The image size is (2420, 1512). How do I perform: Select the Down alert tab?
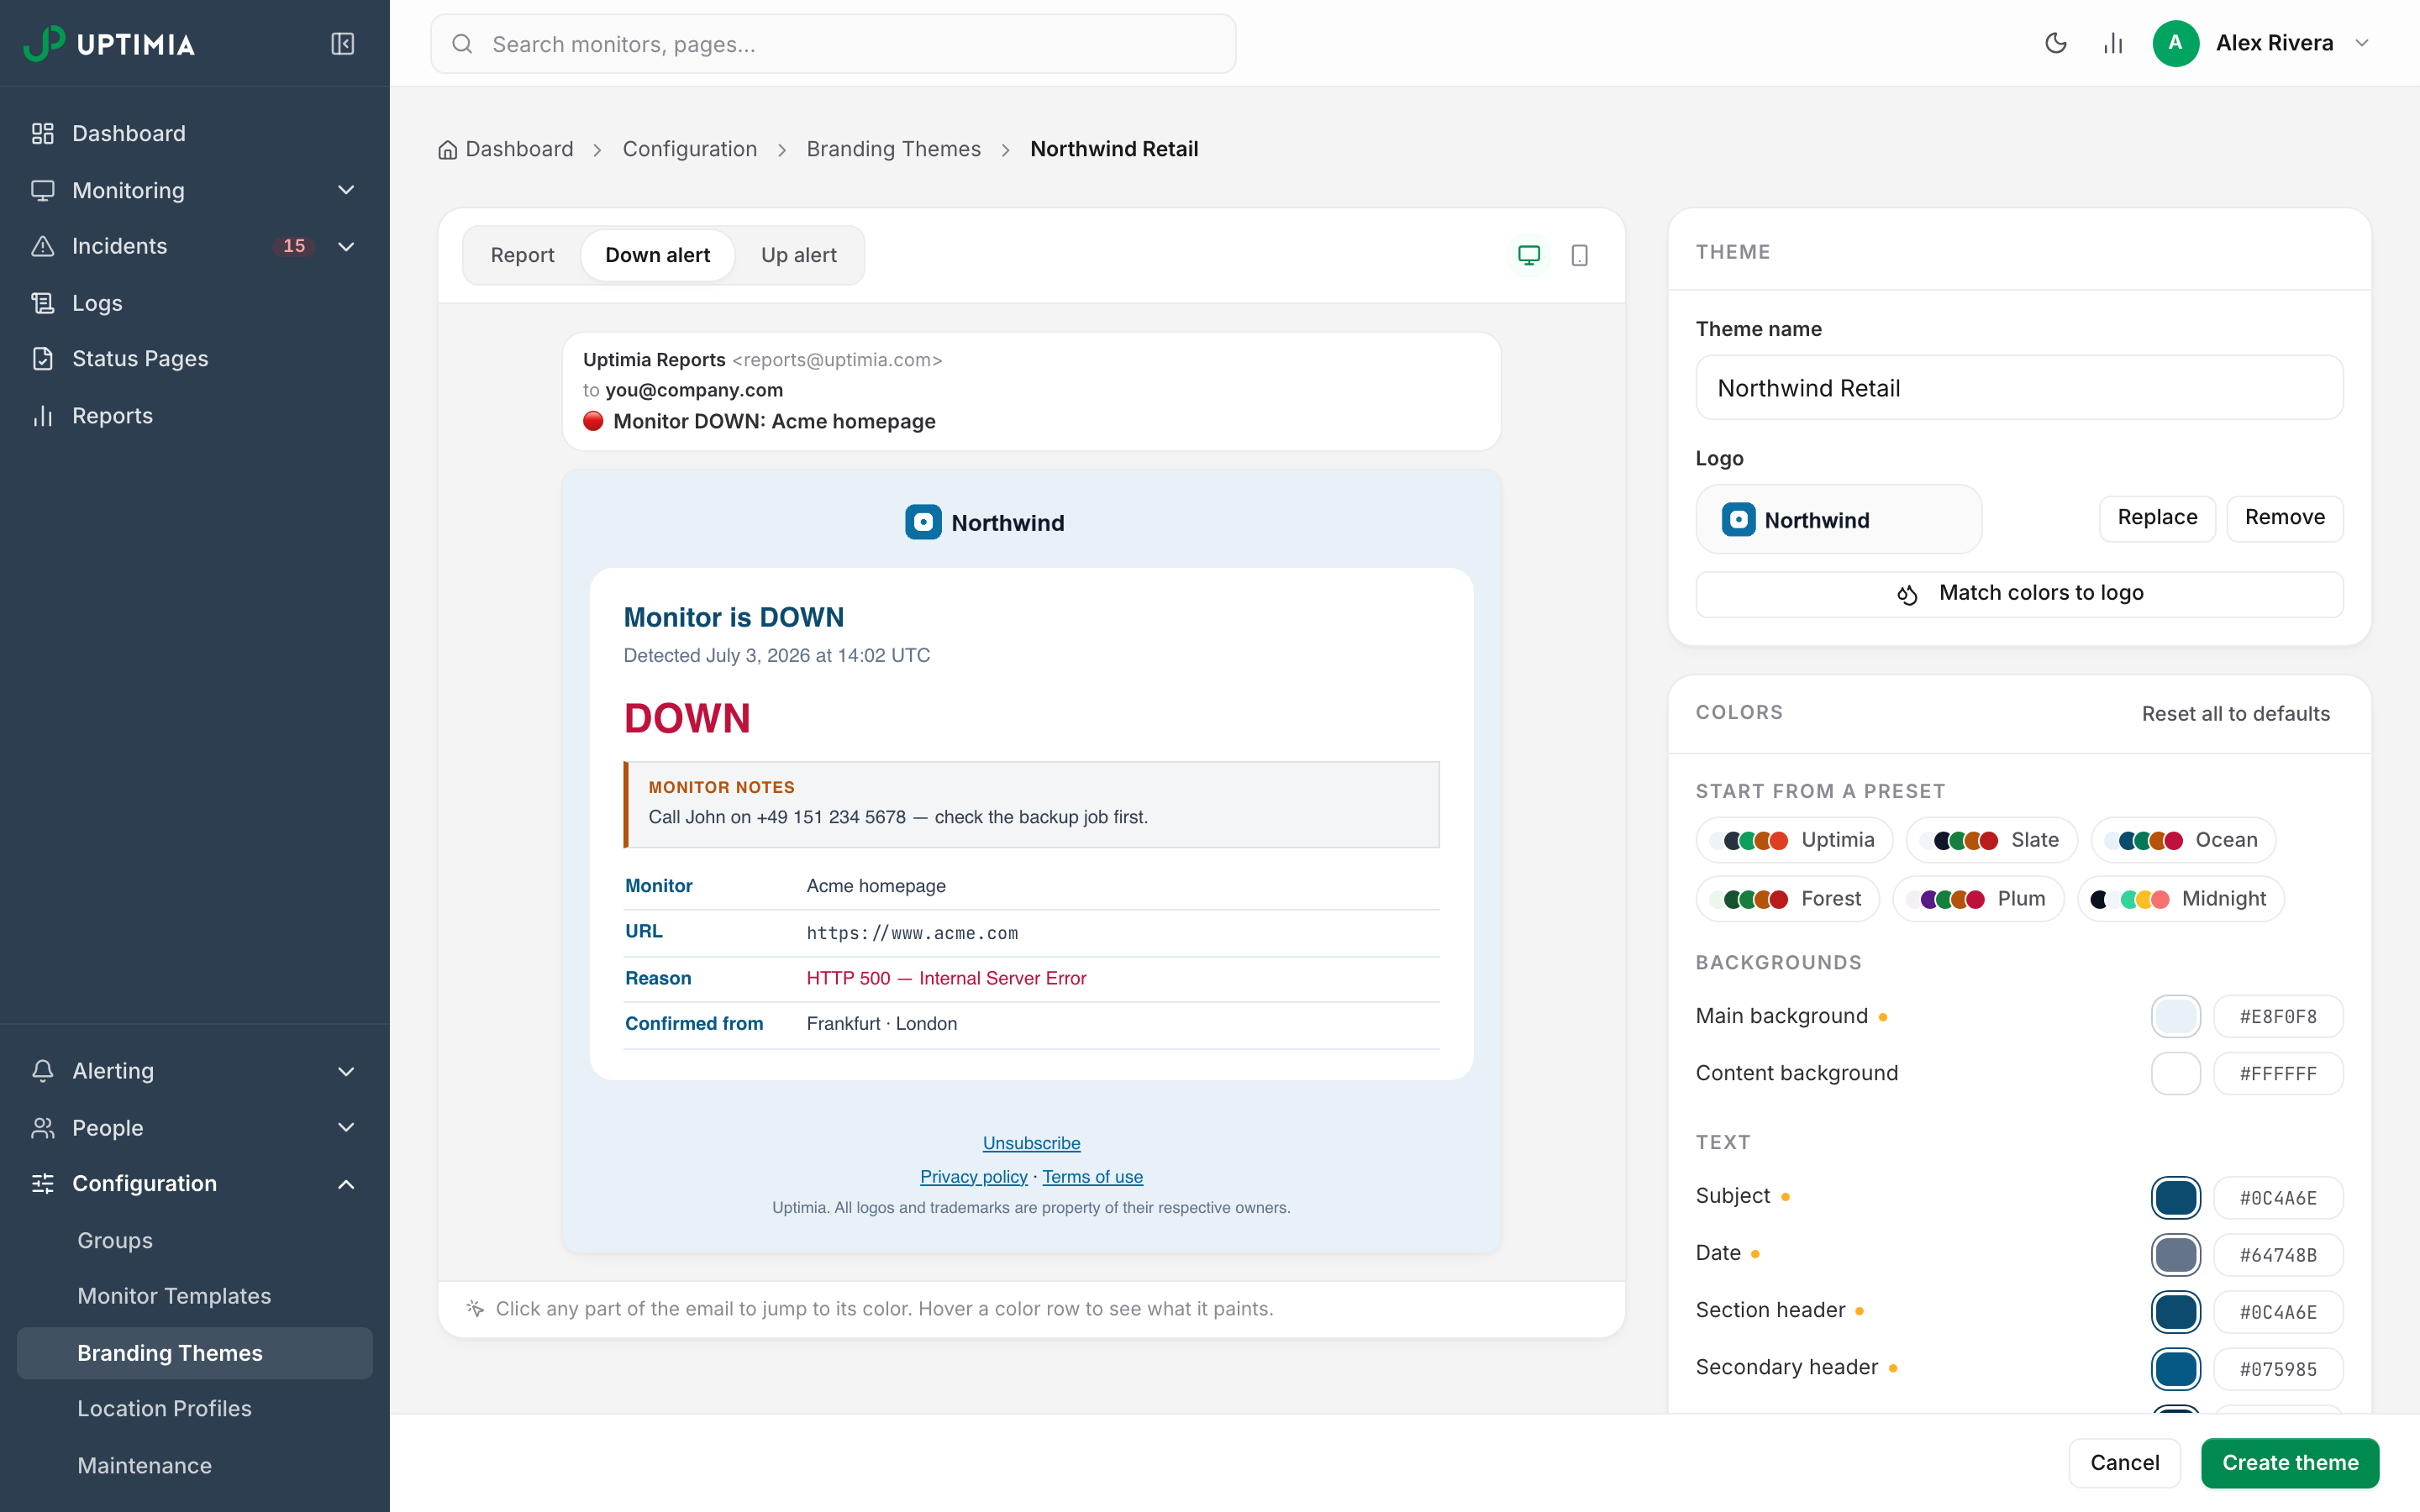[657, 255]
